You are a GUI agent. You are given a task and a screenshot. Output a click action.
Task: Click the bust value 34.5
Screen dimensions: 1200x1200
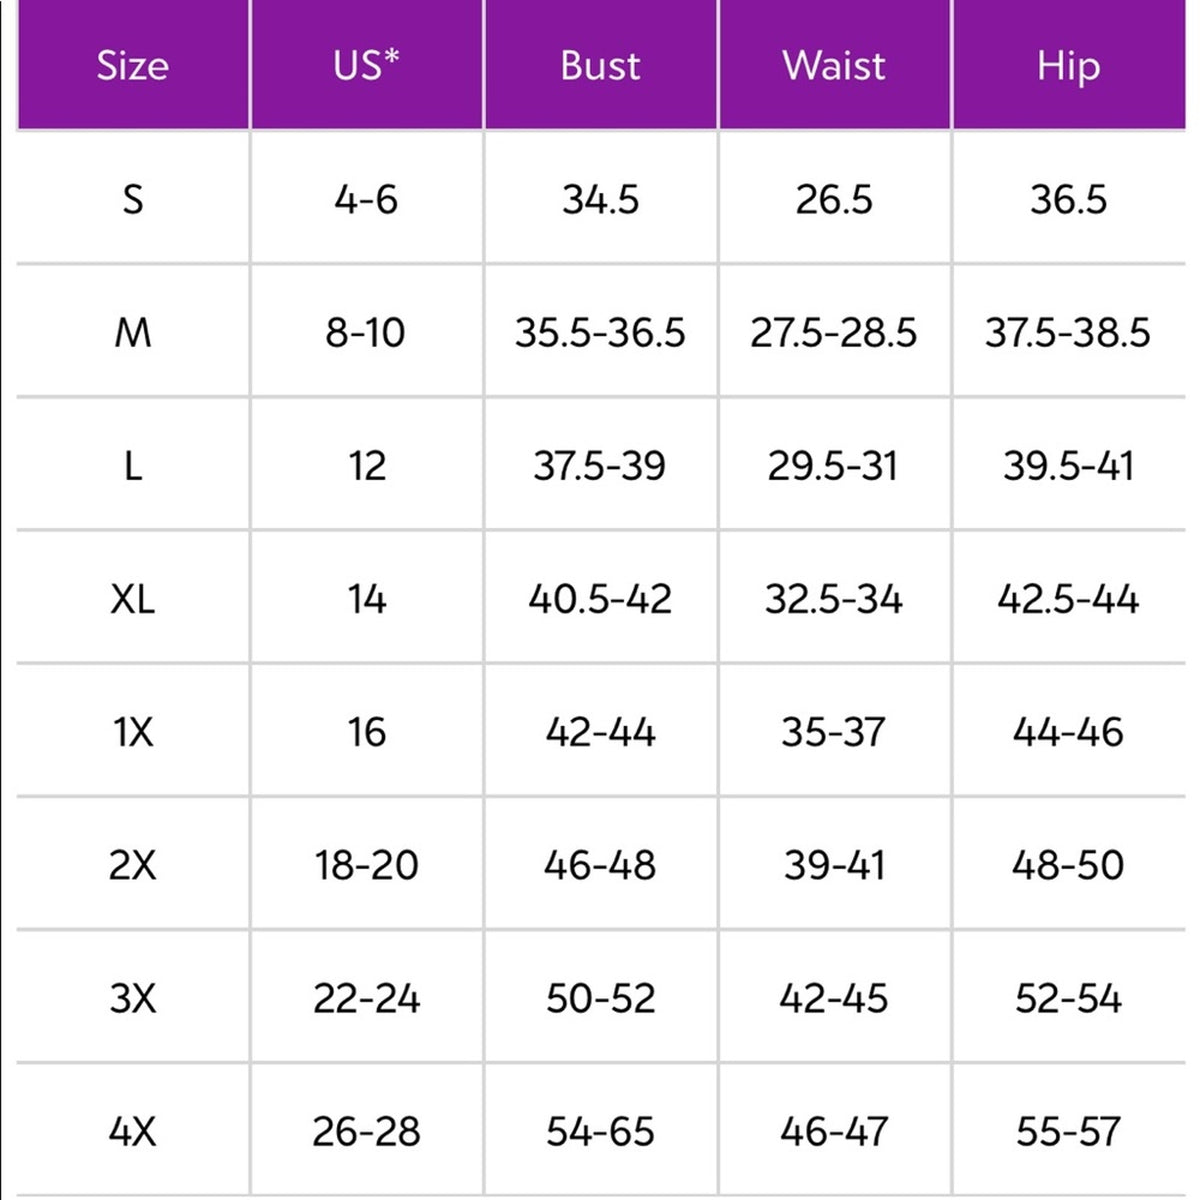click(600, 199)
